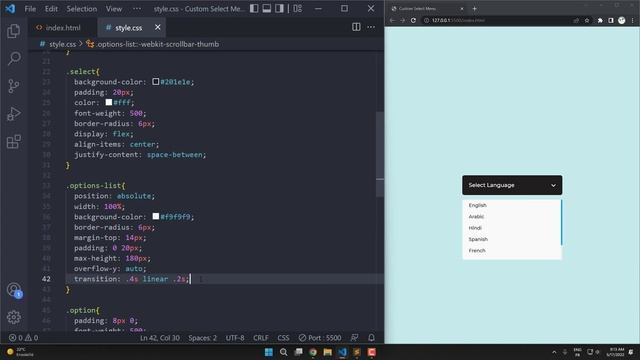Click the dropdown chevron arrow in browser

pos(553,185)
